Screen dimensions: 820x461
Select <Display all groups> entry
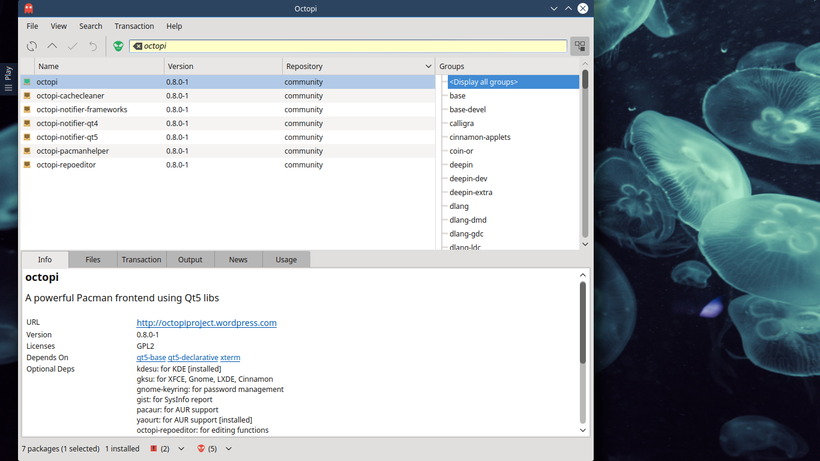point(513,82)
